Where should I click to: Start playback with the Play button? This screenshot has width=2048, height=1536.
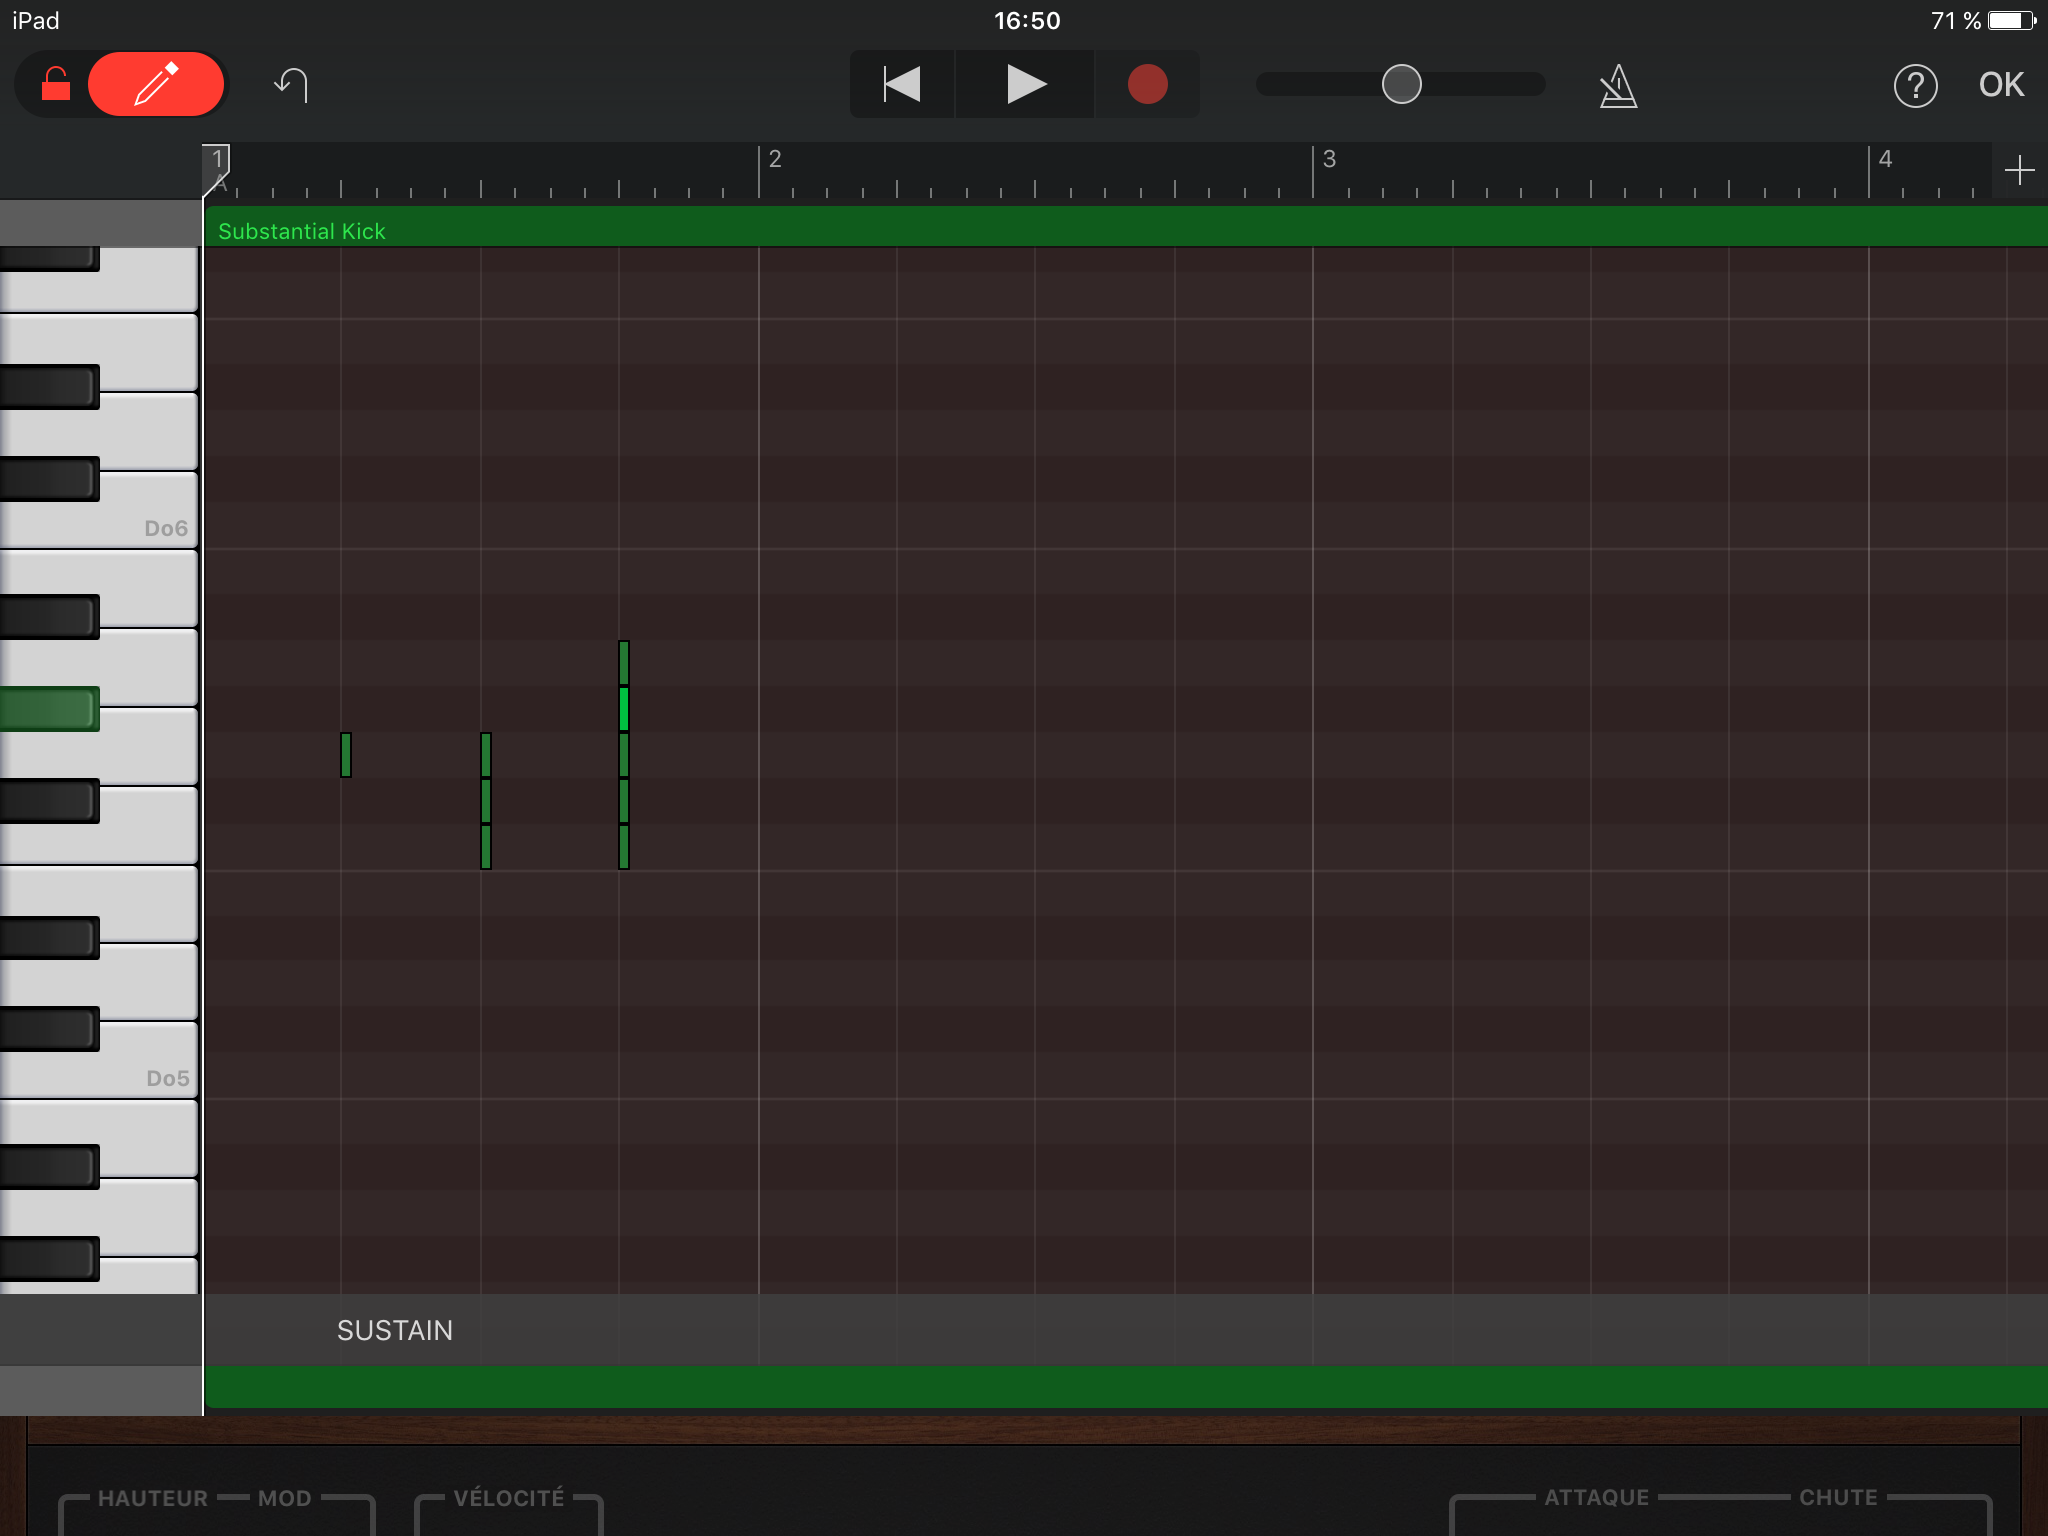1025,85
